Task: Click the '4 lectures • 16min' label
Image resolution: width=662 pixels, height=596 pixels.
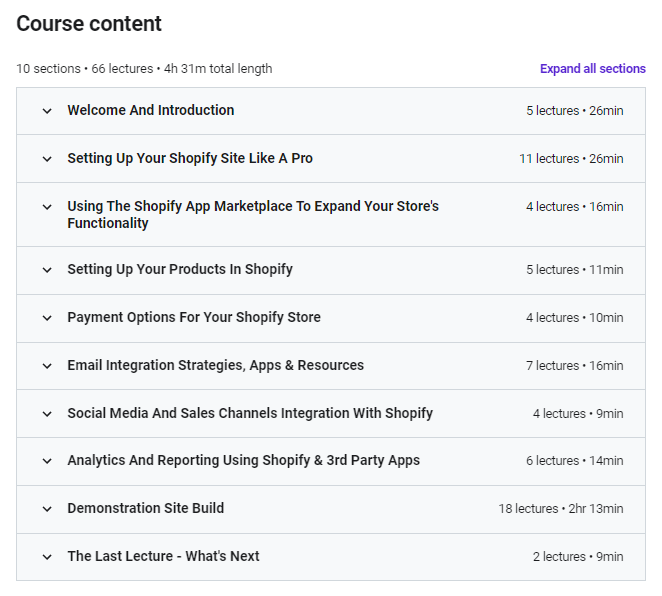Action: 575,207
